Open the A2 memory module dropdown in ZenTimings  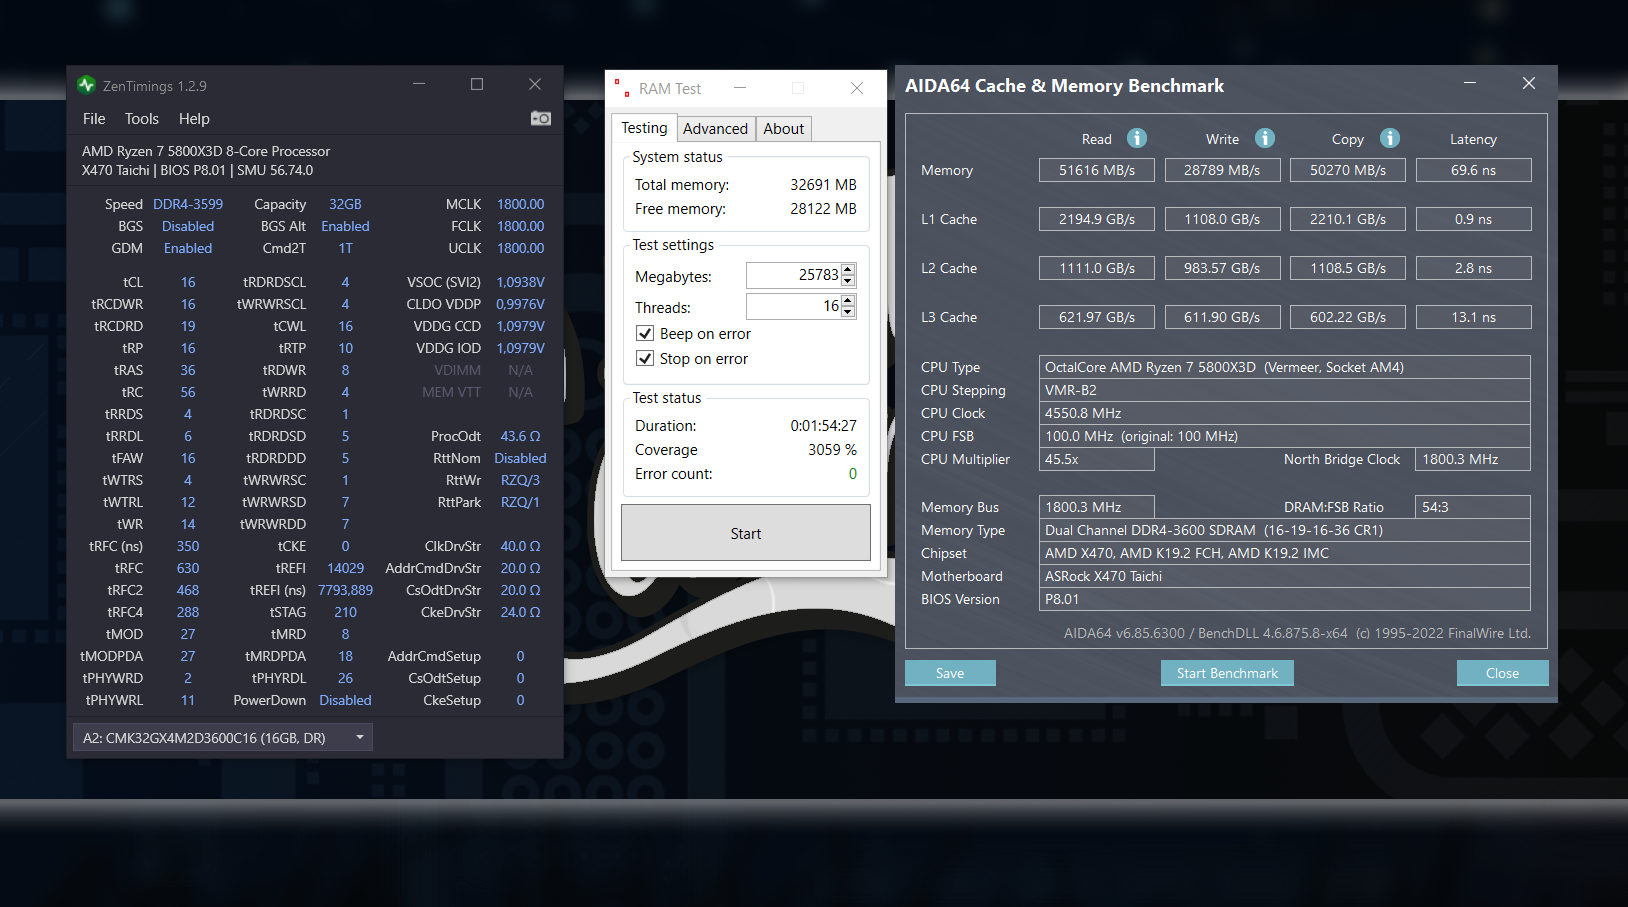coord(223,738)
